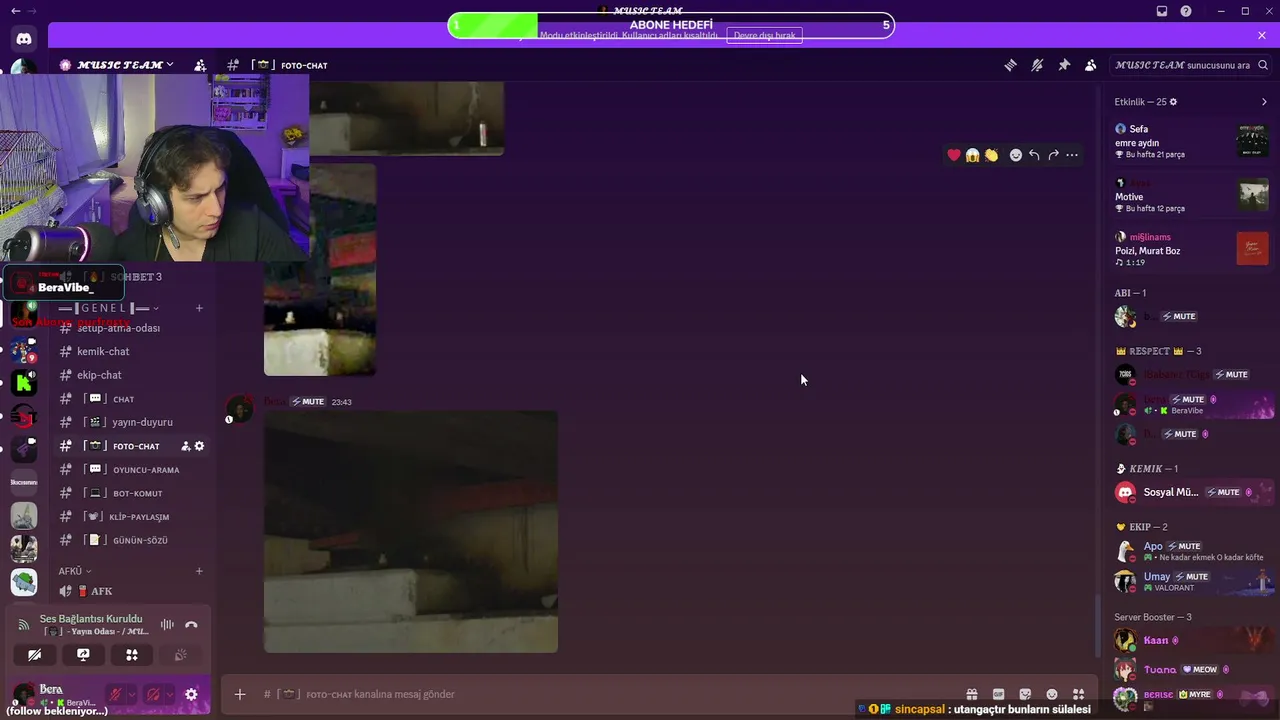Open the Threads icon in channel header
Image resolution: width=1280 pixels, height=720 pixels.
point(1010,65)
